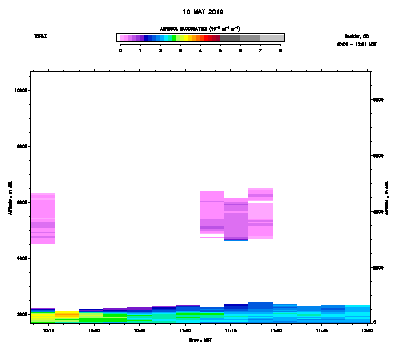Viewport: 400px width, 360px height.
Task: Click the plot date title at top
Action: [x=203, y=12]
